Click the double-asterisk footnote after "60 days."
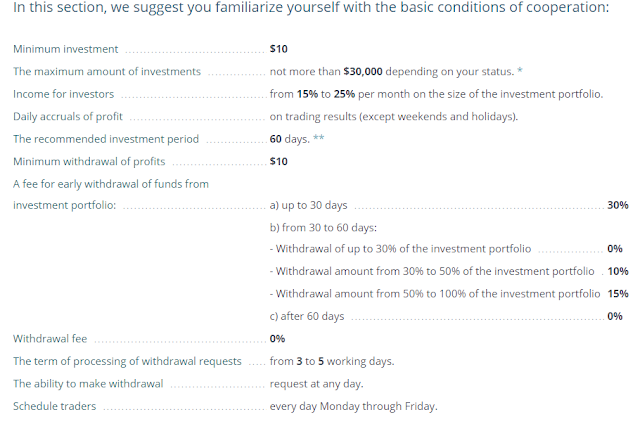Image resolution: width=640 pixels, height=424 pixels. (x=319, y=138)
